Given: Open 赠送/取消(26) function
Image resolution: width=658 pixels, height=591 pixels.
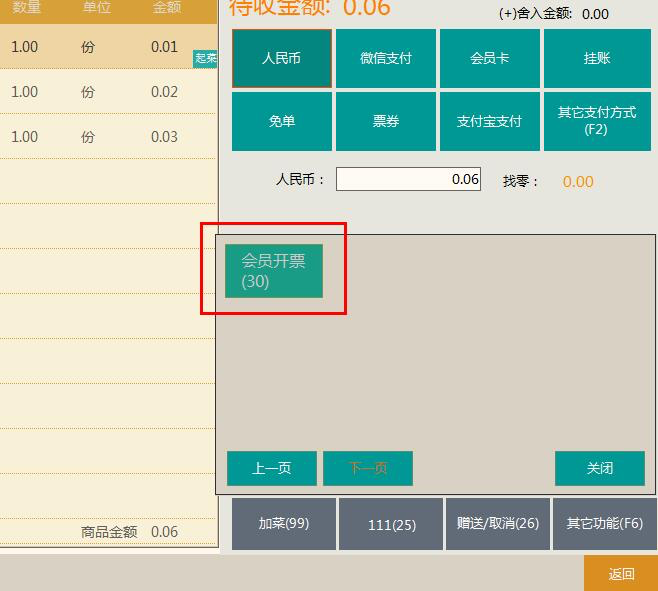Looking at the screenshot, I should 497,523.
